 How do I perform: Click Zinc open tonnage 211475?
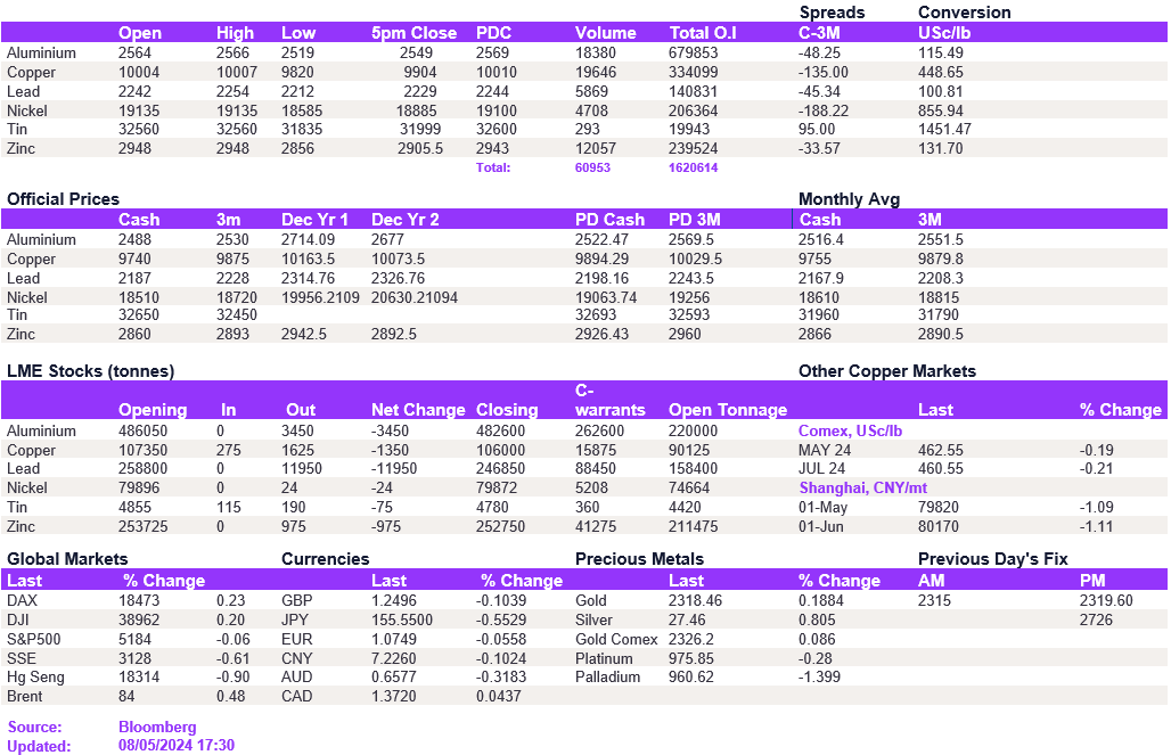point(693,527)
